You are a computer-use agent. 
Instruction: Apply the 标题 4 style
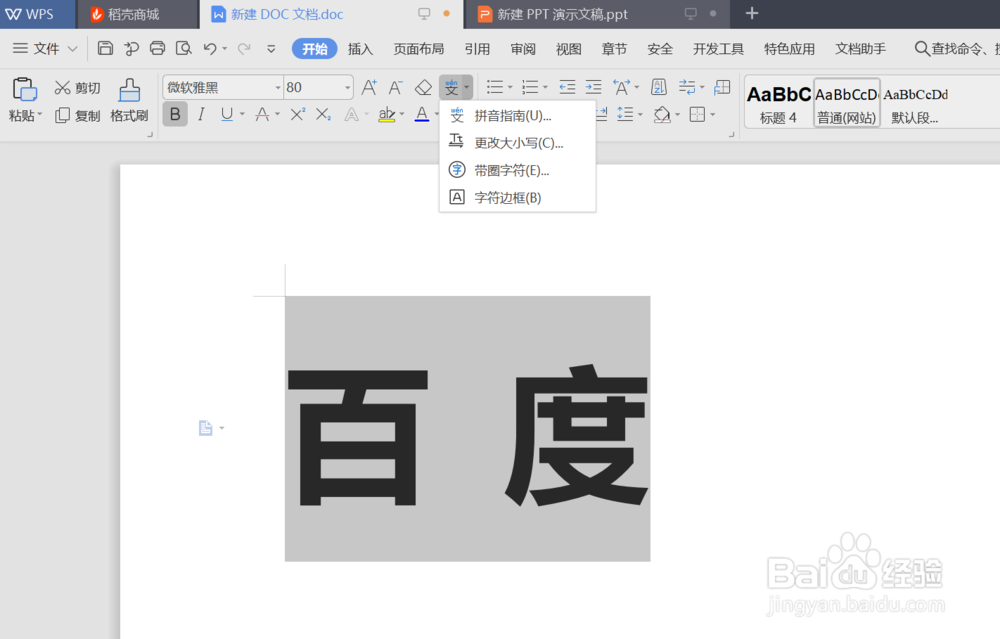click(779, 103)
